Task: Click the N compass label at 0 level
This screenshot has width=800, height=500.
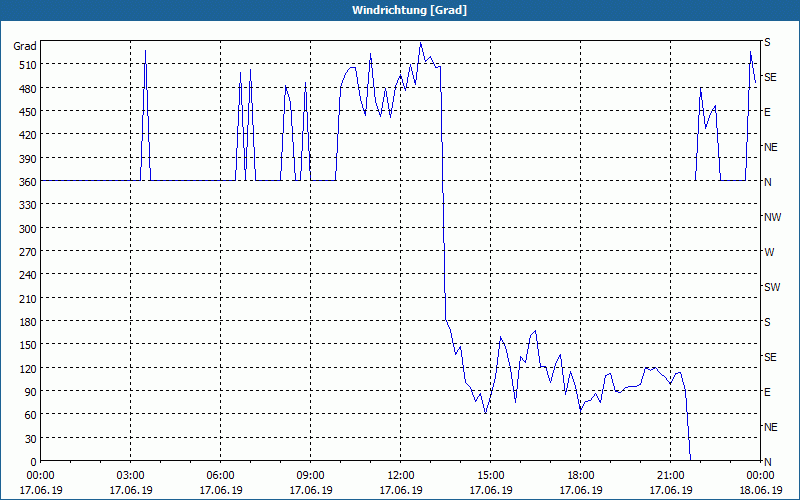Action: [768, 462]
